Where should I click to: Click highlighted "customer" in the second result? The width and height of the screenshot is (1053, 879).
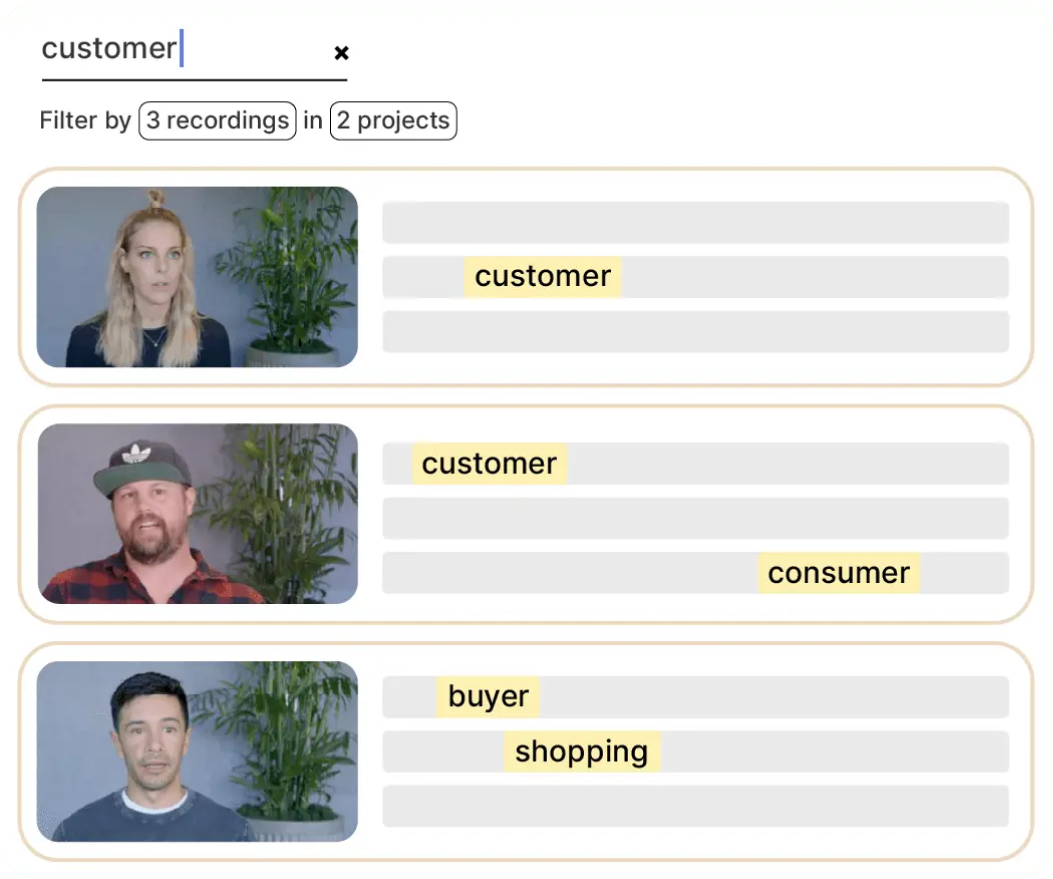click(489, 464)
